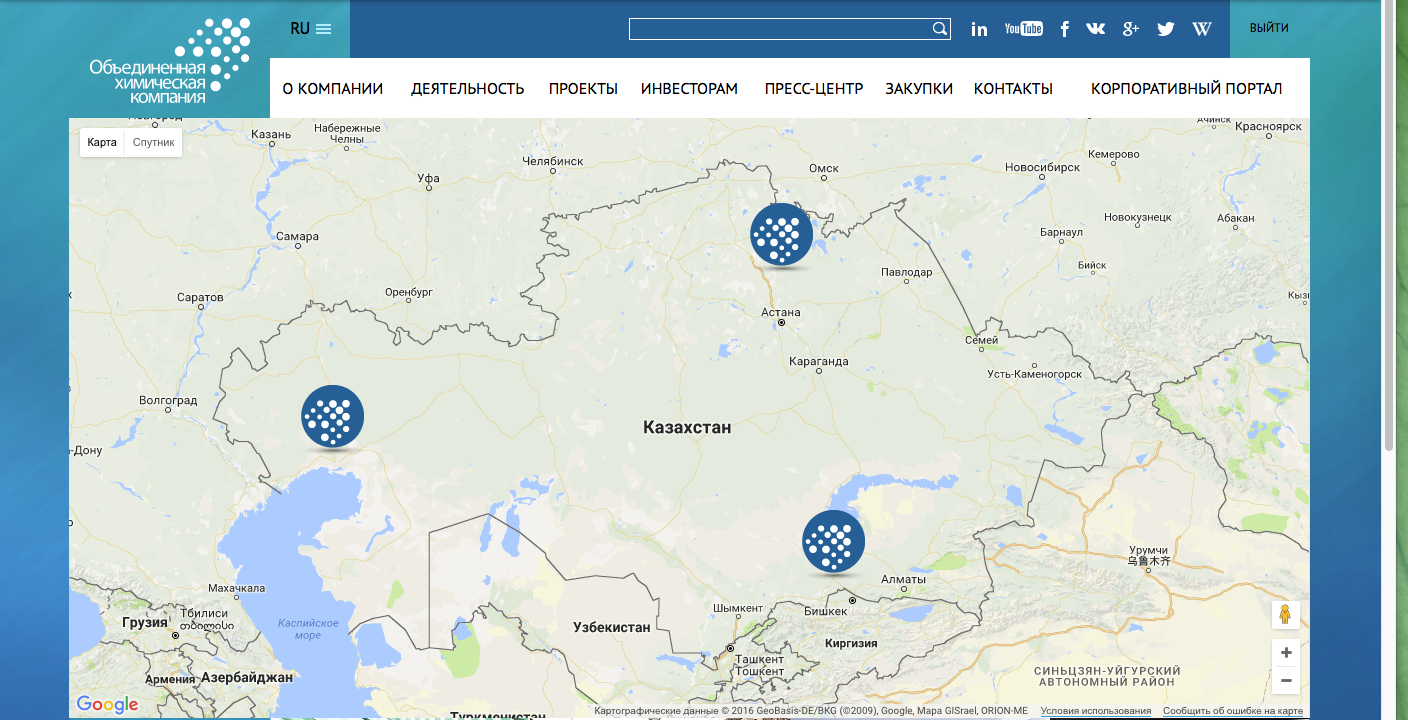Click the Челябинск city label

click(553, 160)
